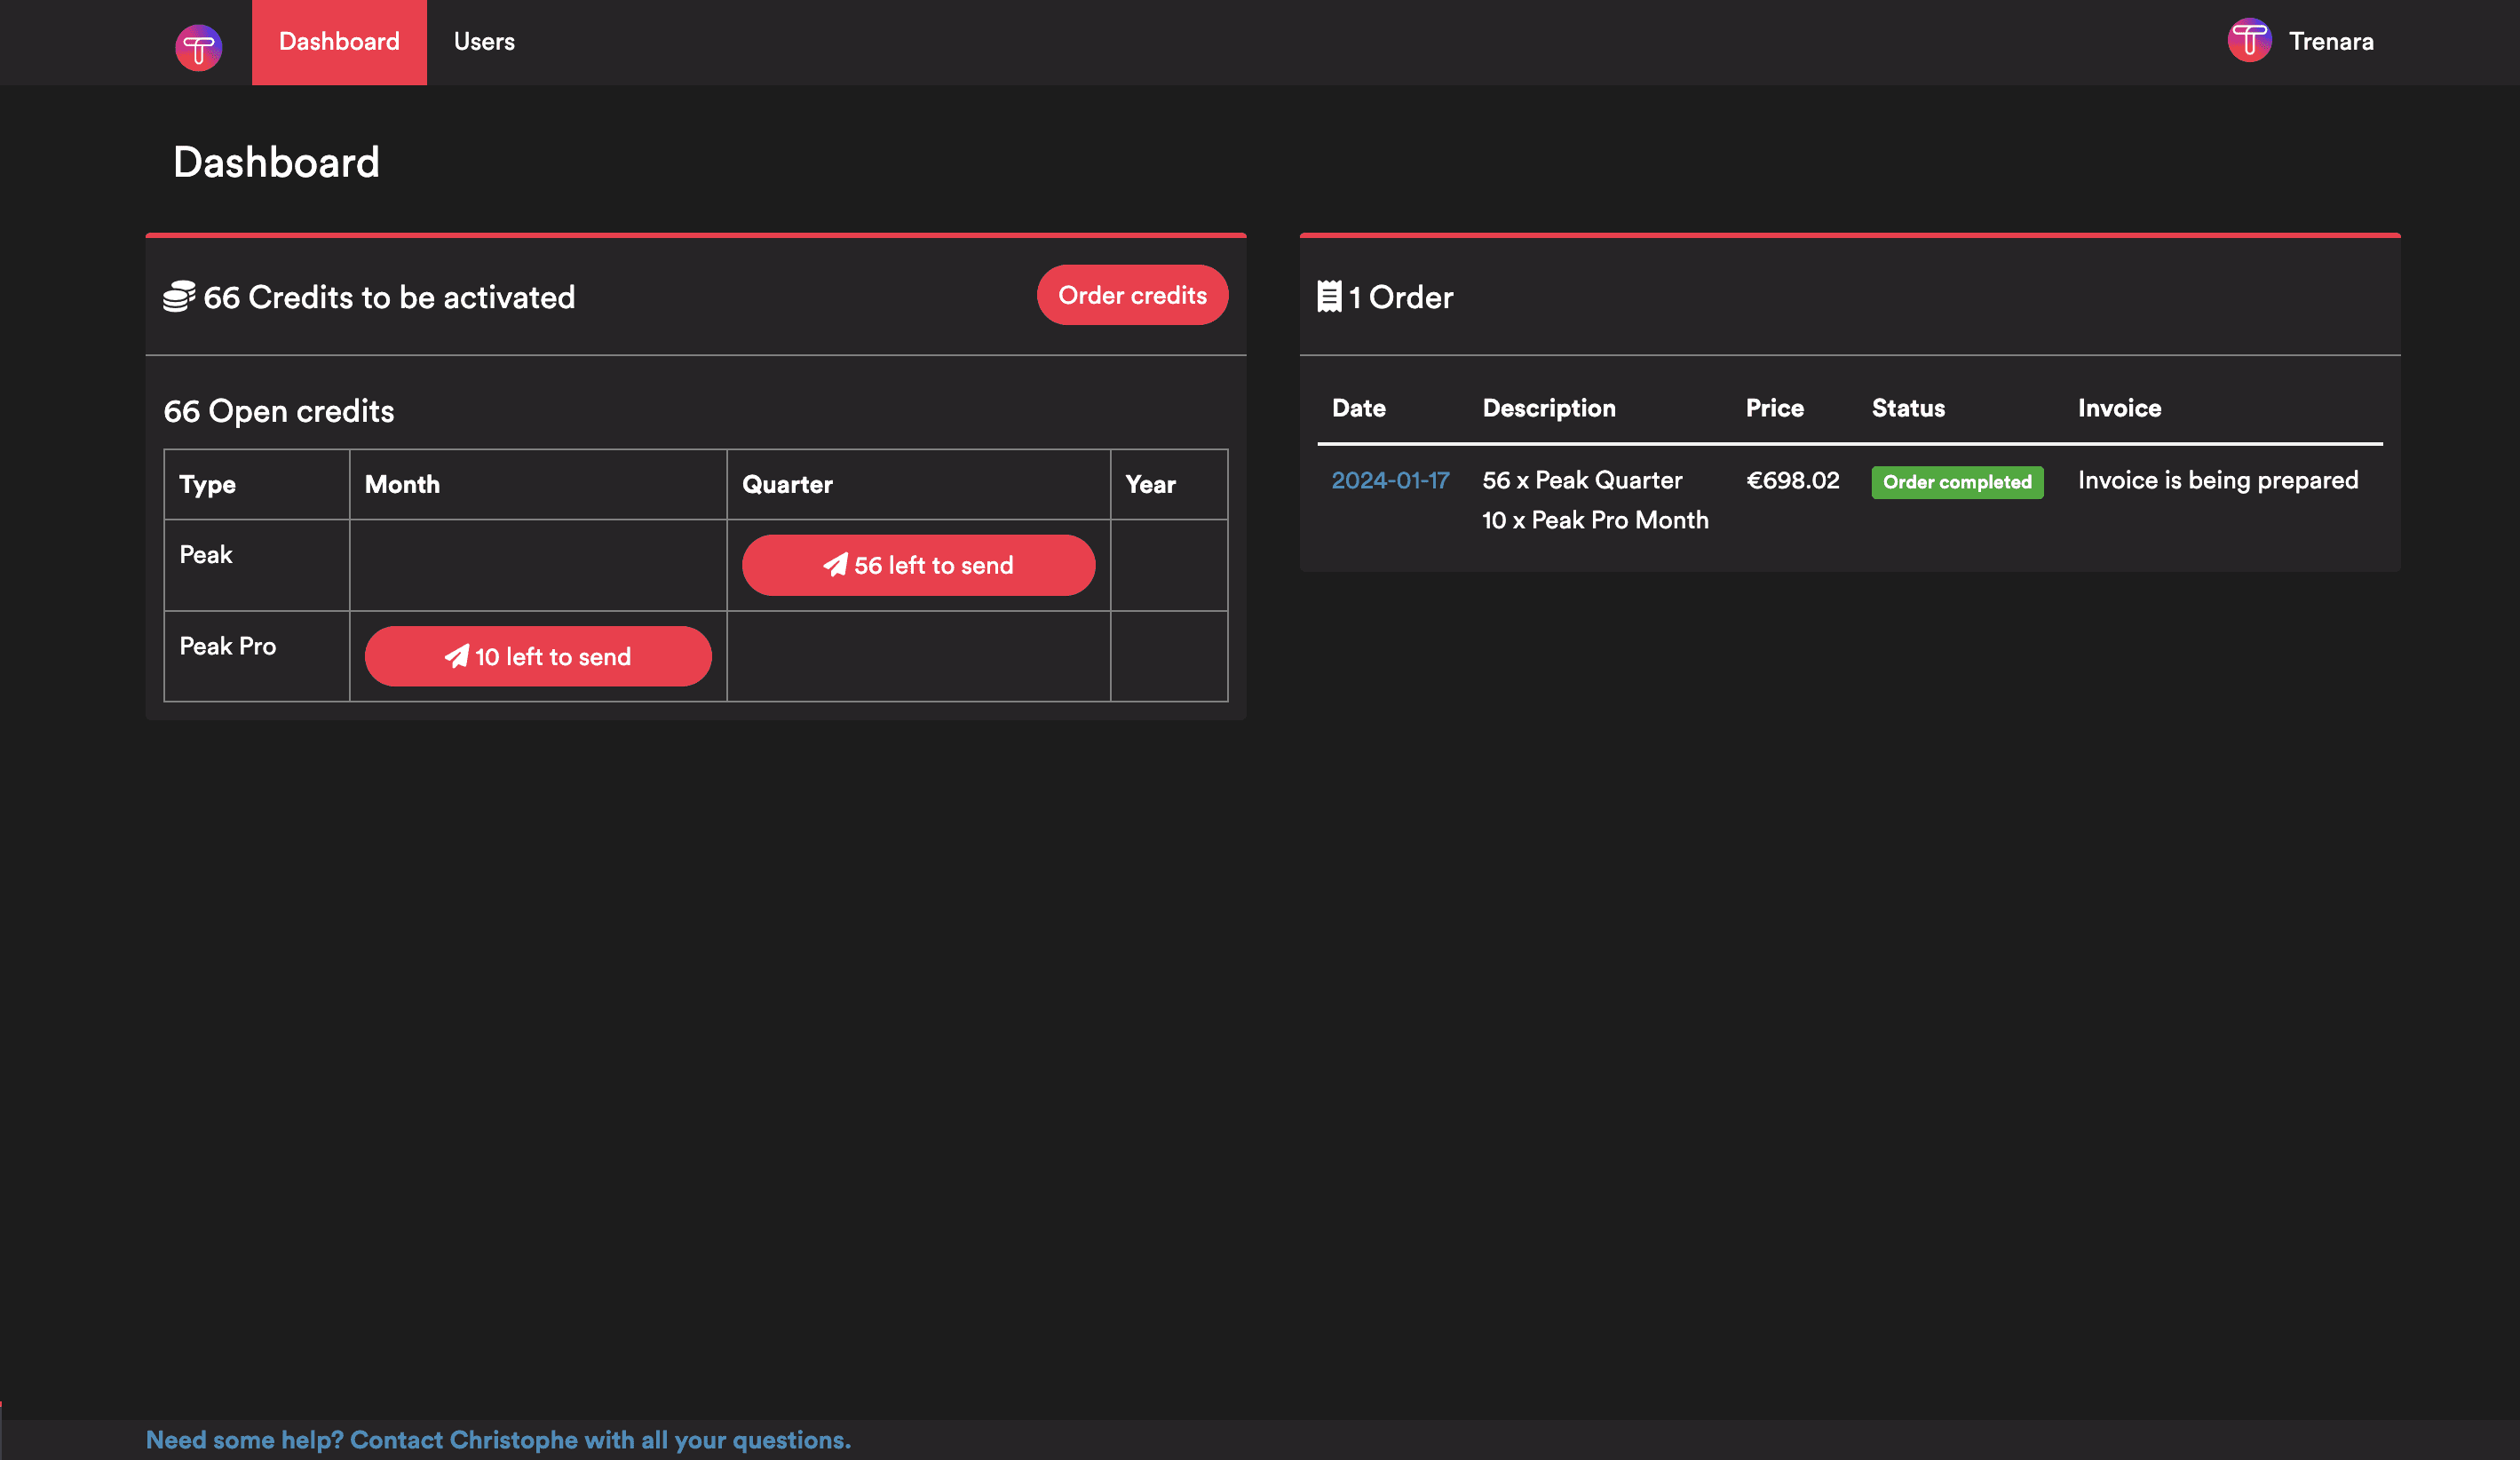
Task: Click the Trenara logo in navbar
Action: tap(198, 46)
